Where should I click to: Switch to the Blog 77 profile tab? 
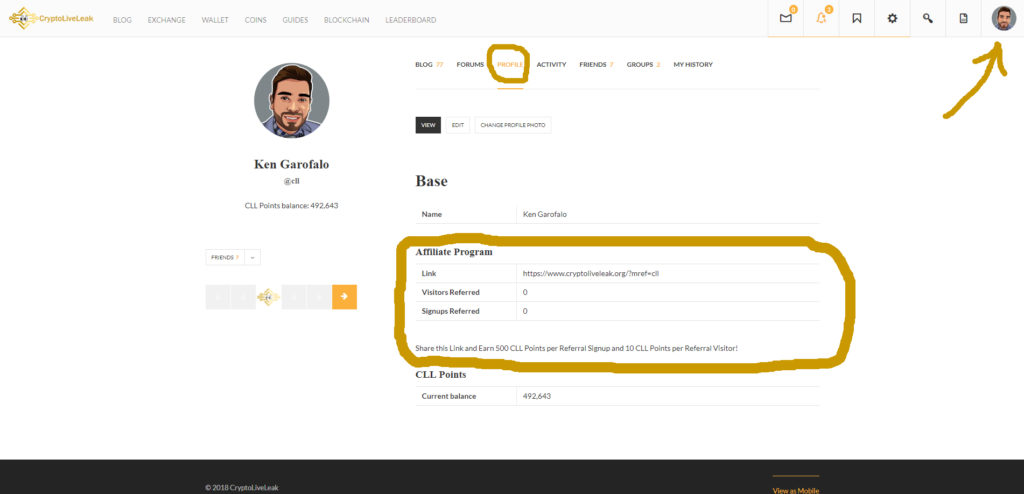[429, 65]
